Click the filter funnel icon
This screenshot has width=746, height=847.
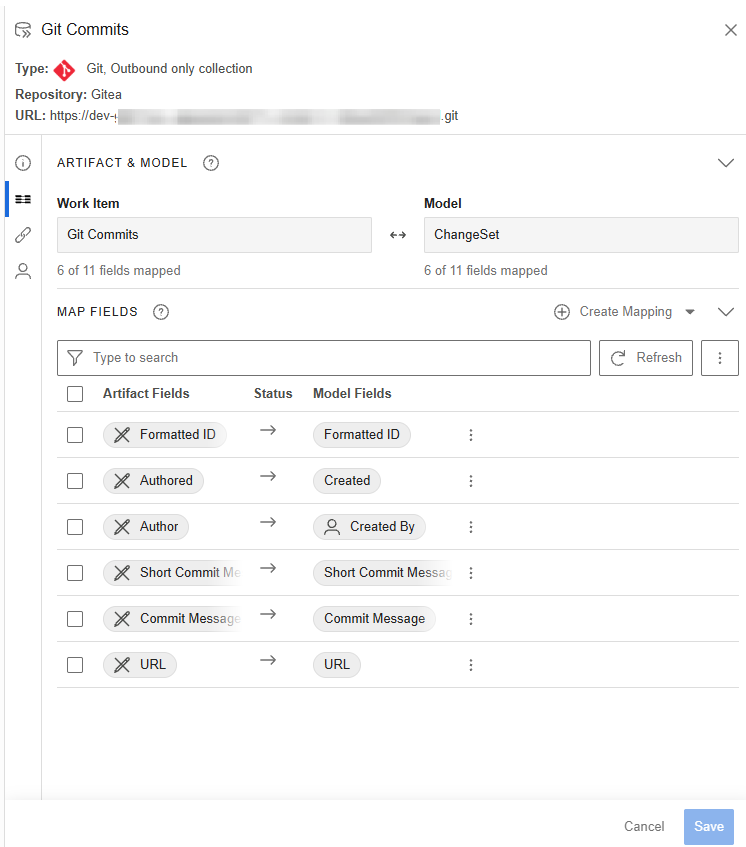coord(75,358)
